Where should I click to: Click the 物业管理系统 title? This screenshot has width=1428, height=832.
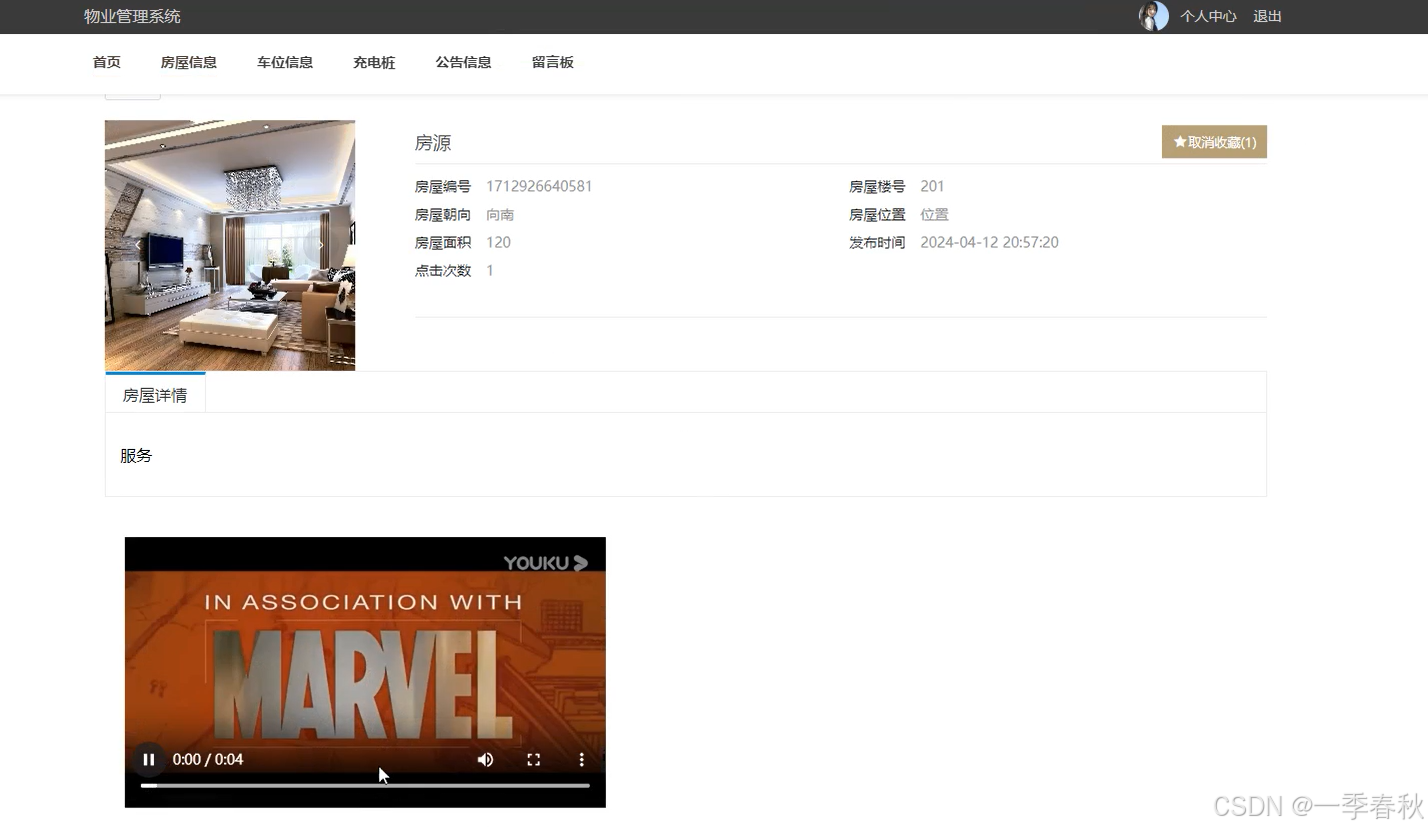132,16
